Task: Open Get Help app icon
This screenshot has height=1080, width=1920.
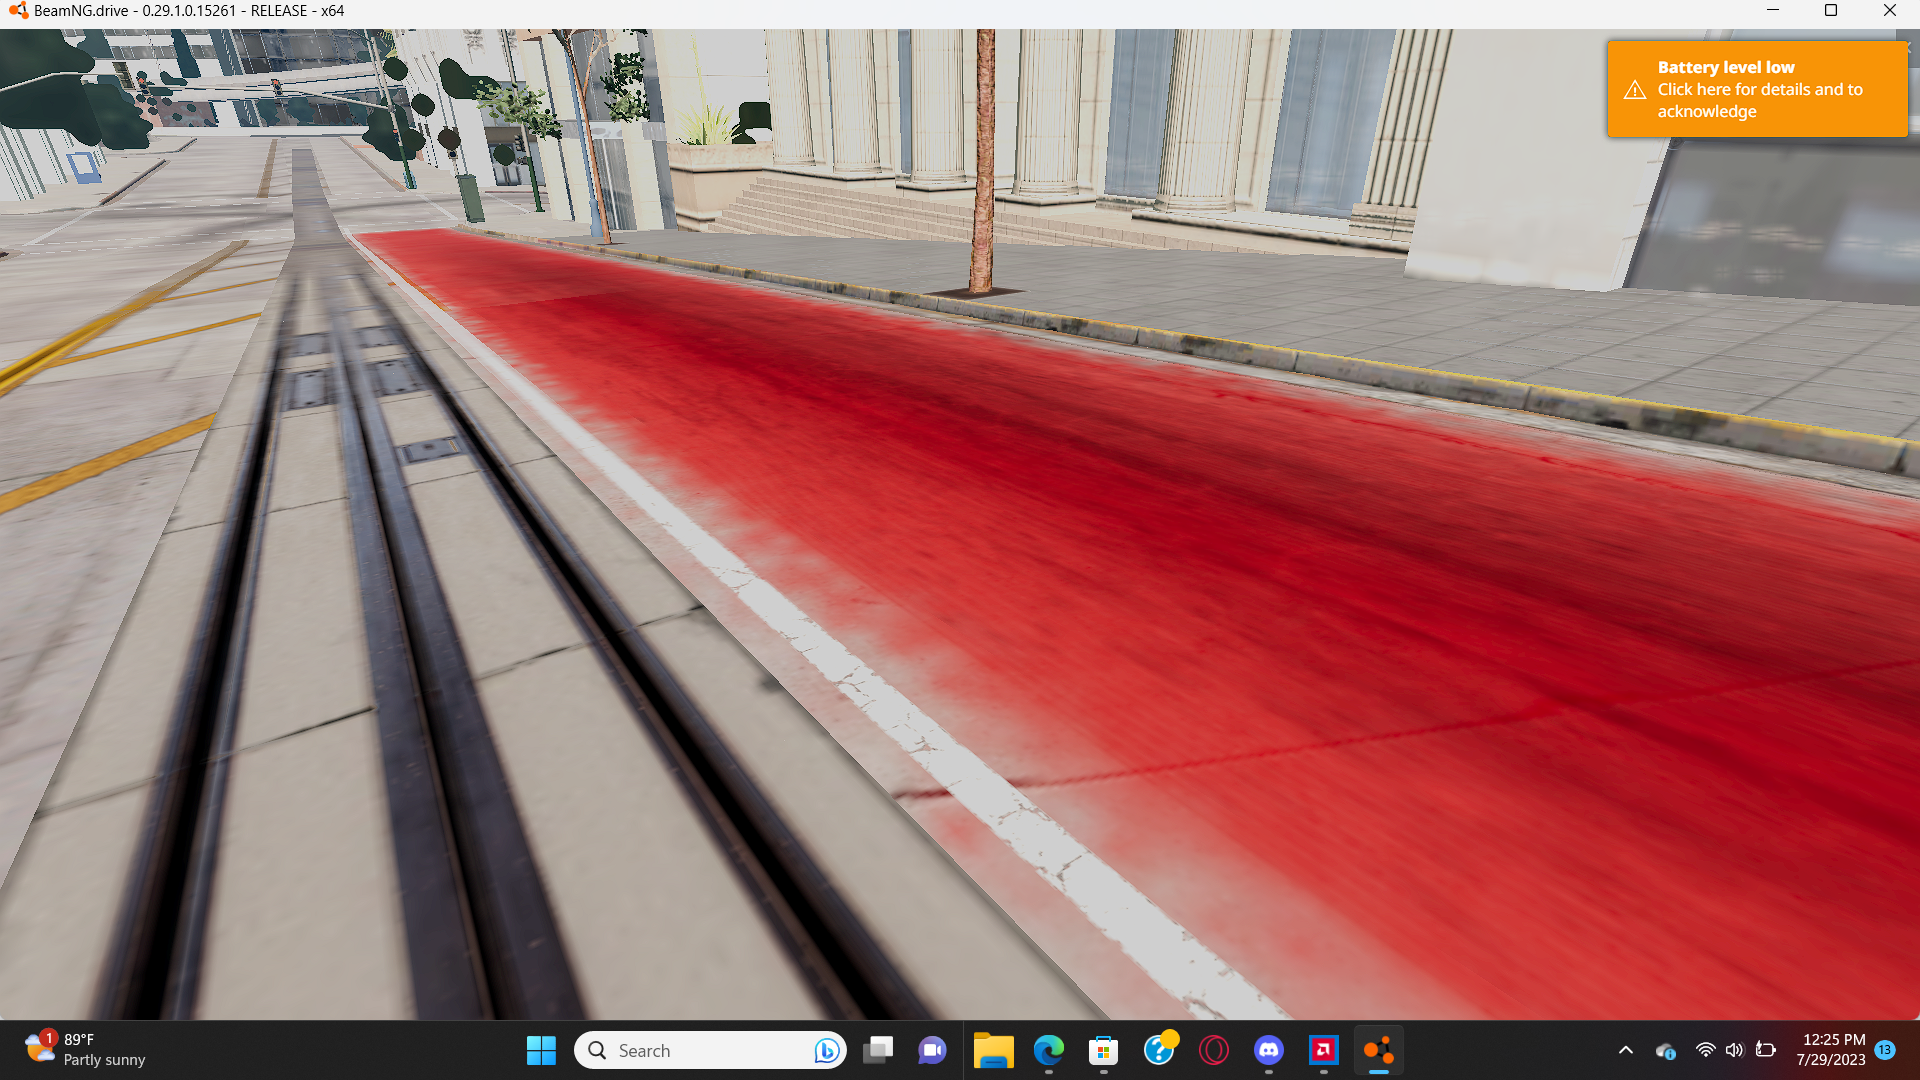Action: (1159, 1050)
